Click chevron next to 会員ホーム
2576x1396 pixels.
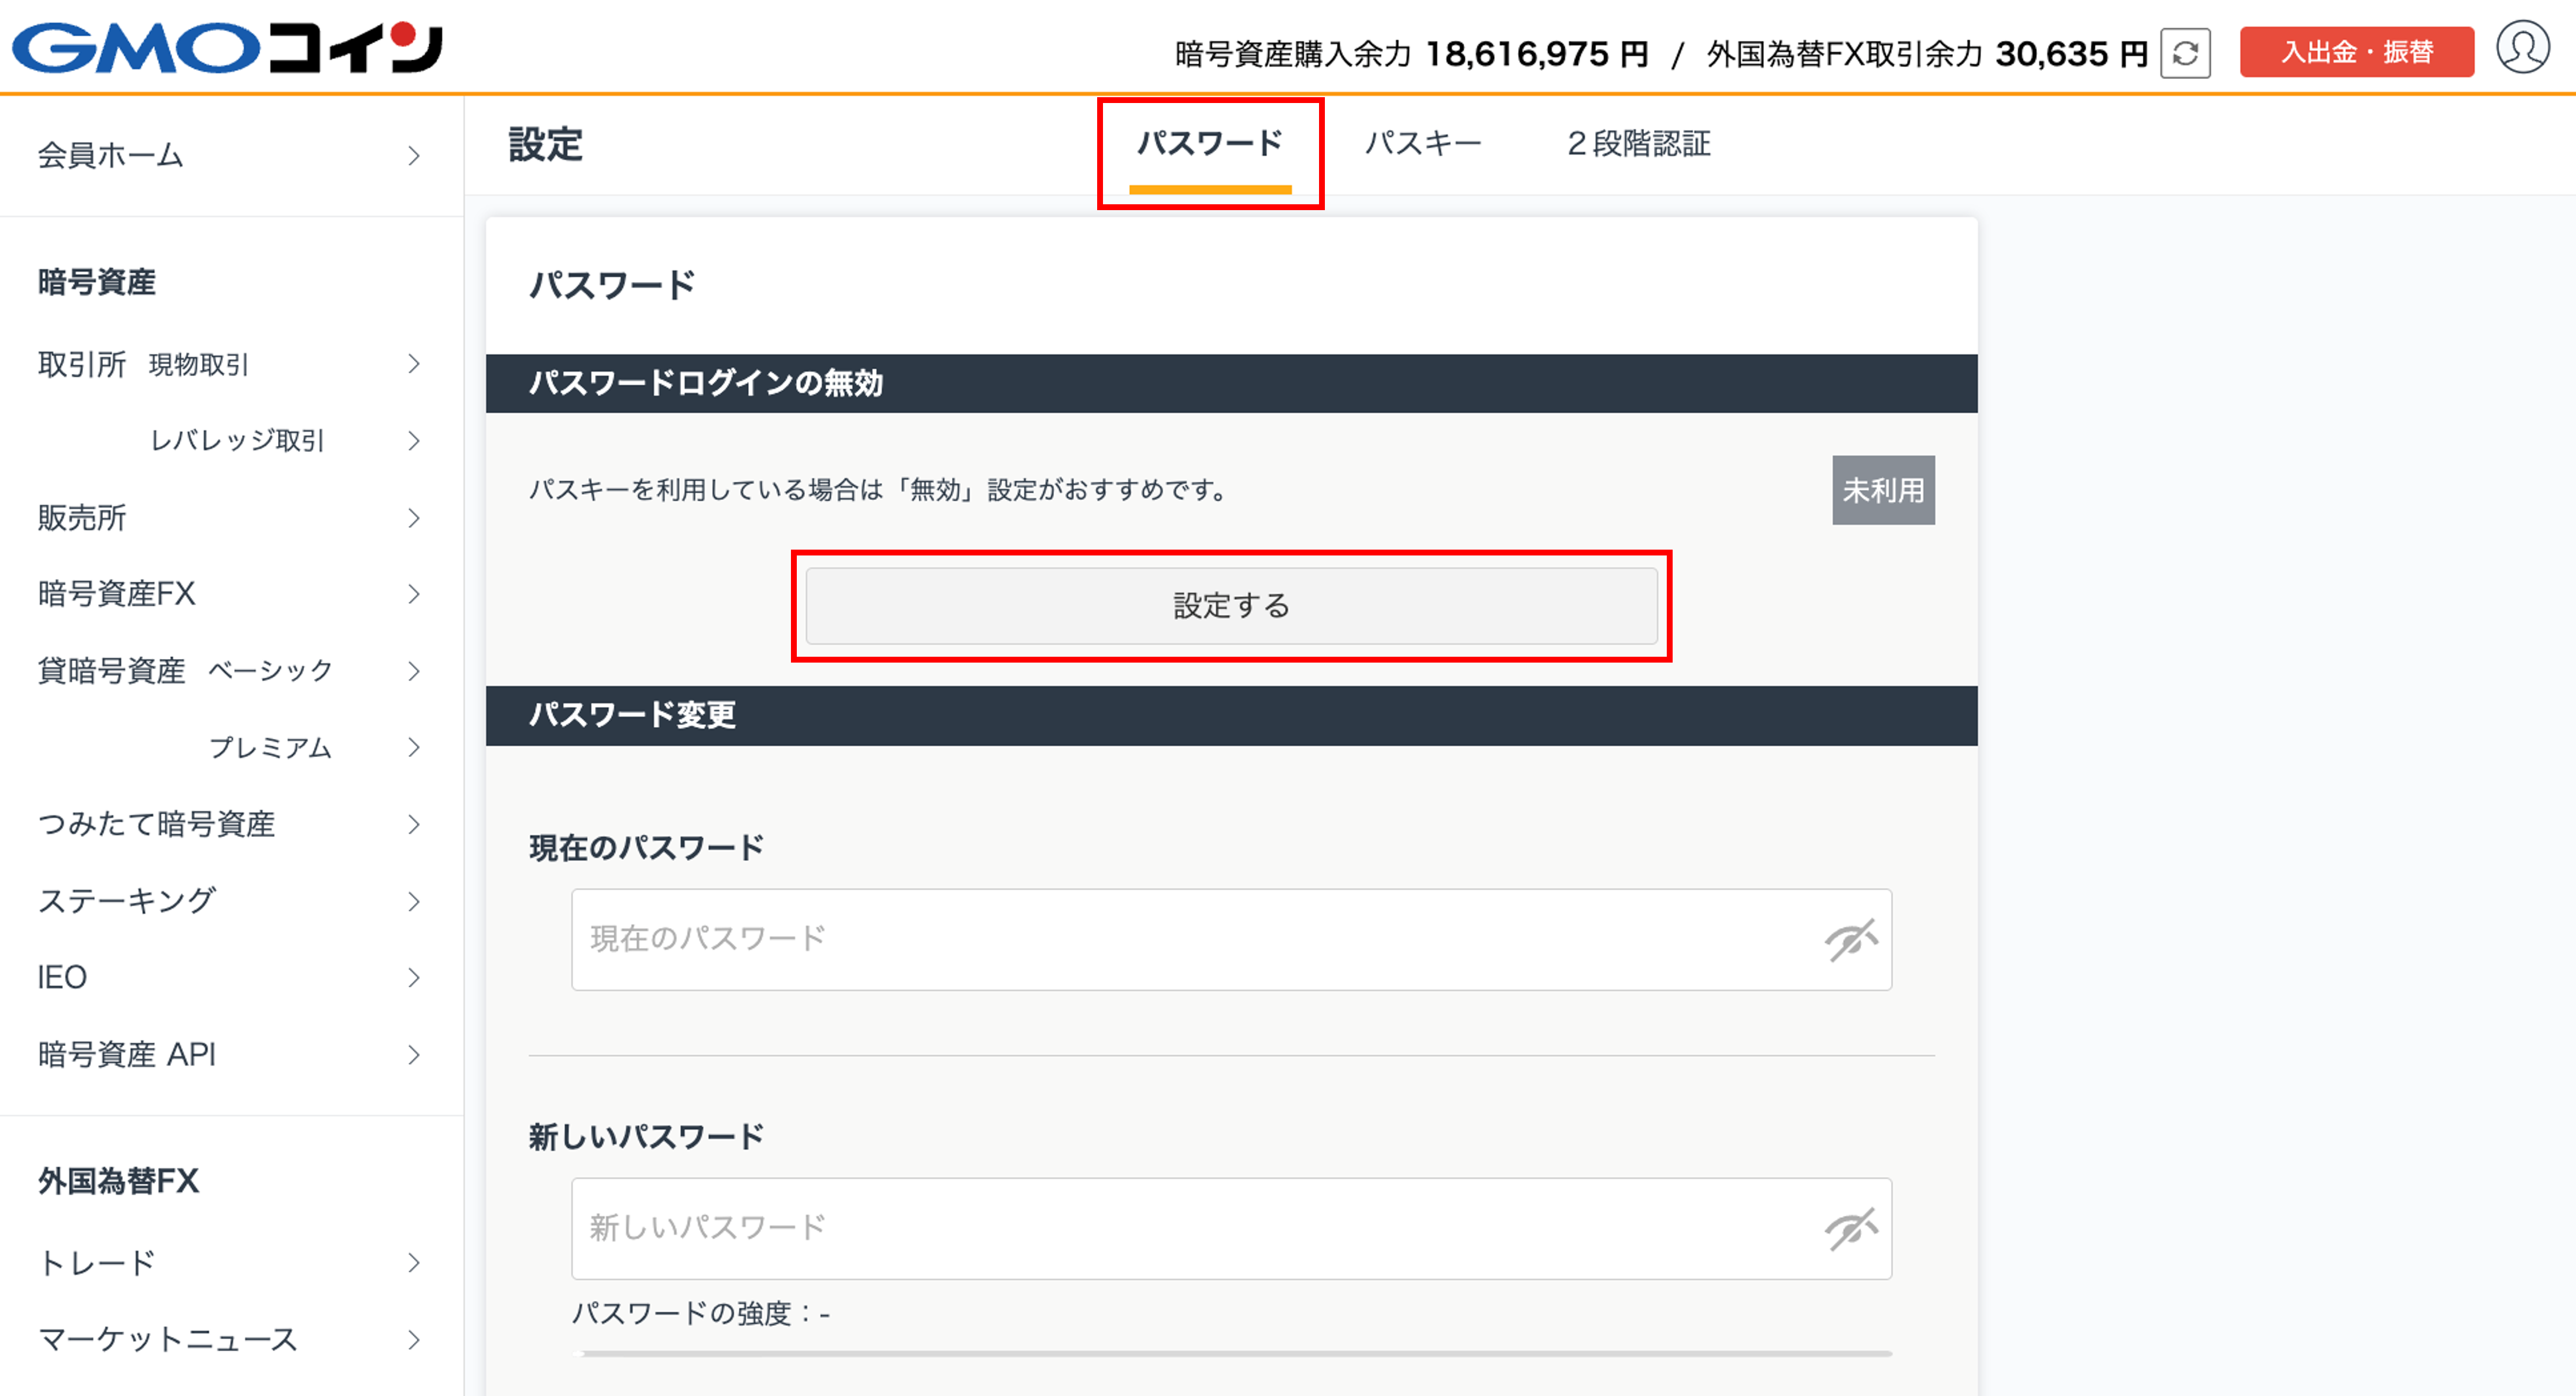pyautogui.click(x=414, y=156)
